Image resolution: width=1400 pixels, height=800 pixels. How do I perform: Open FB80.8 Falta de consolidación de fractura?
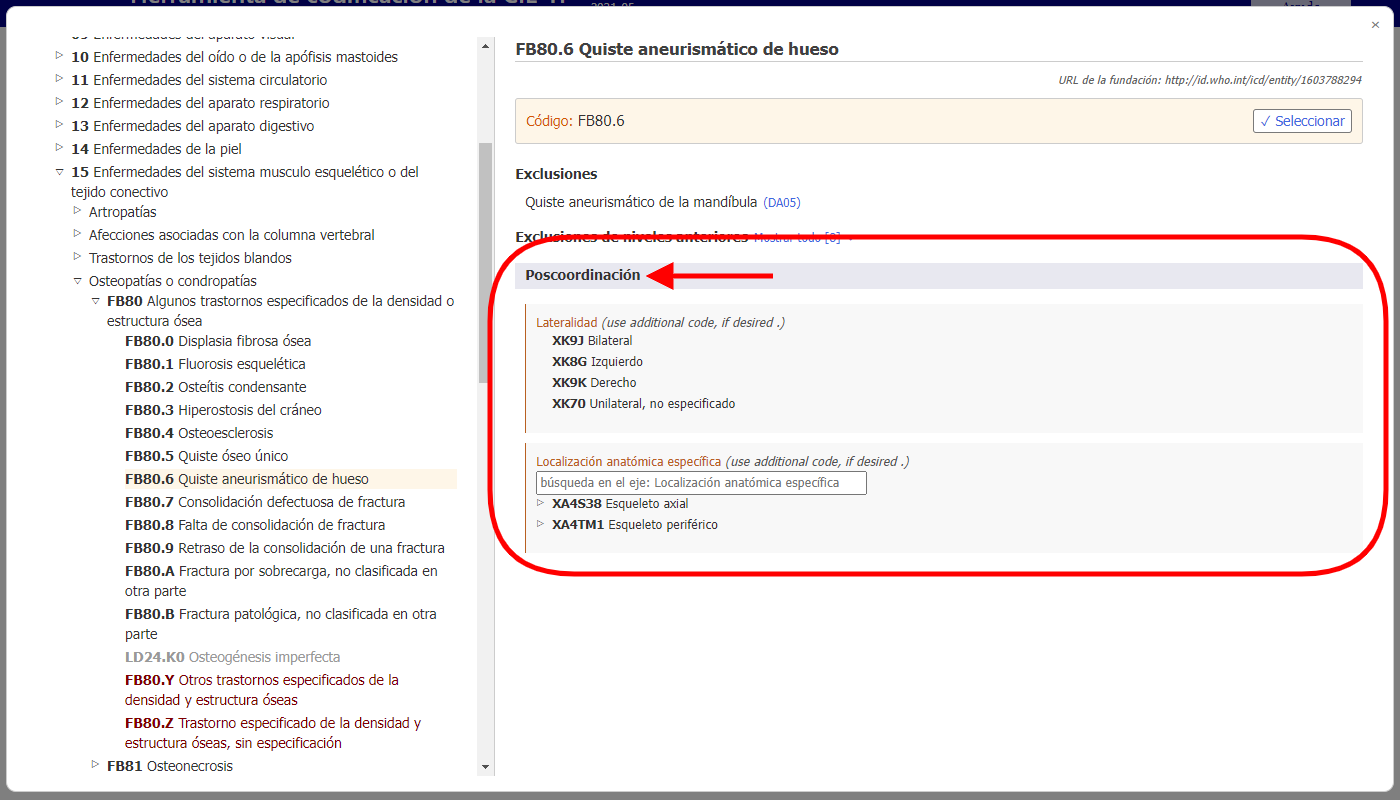click(x=255, y=525)
